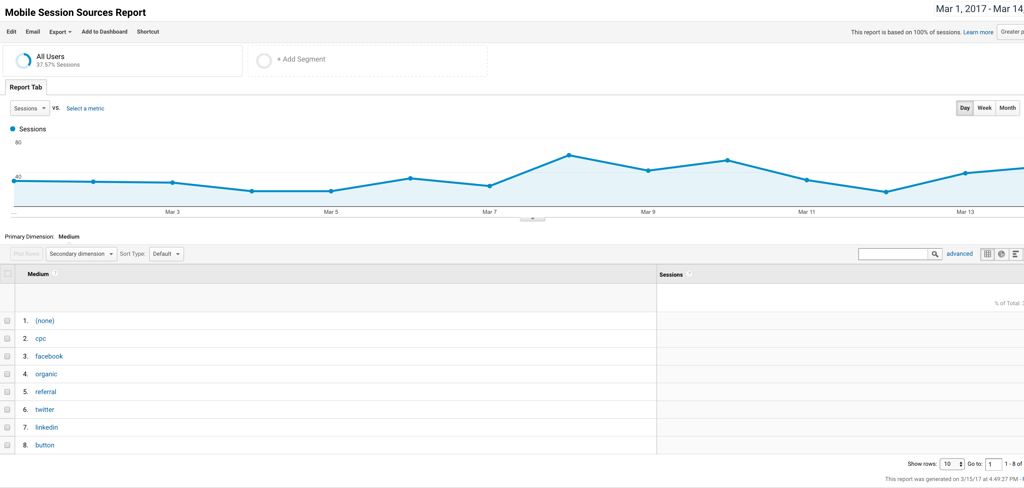Viewport: 1024px width, 488px height.
Task: Click the All Users segment card
Action: tap(122, 61)
